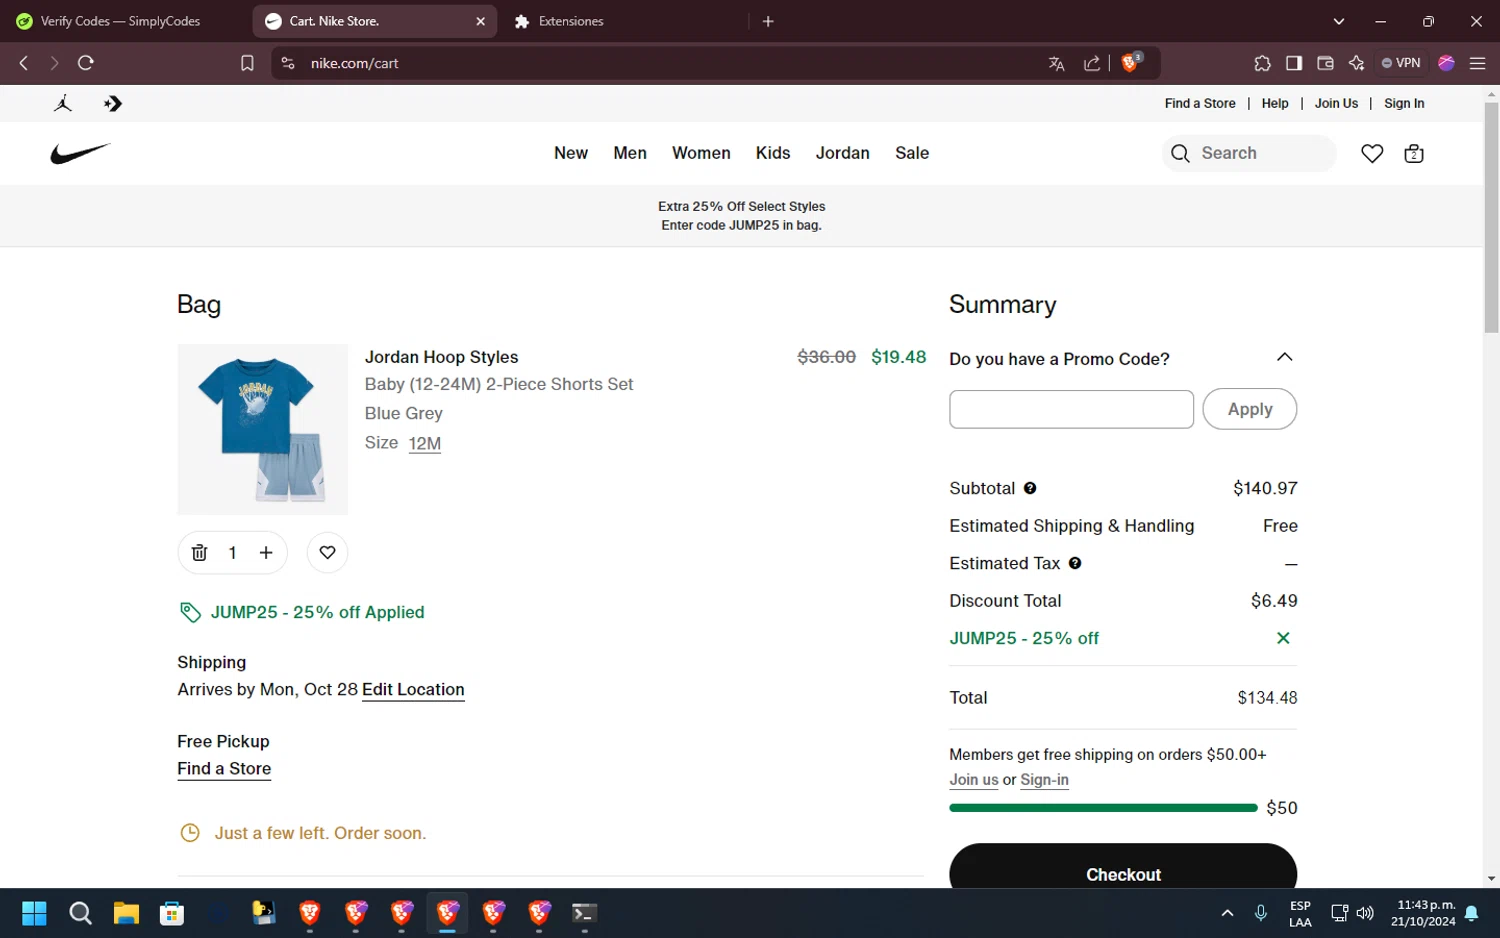1500x938 pixels.
Task: Open the browser profile avatar
Action: 1446,63
